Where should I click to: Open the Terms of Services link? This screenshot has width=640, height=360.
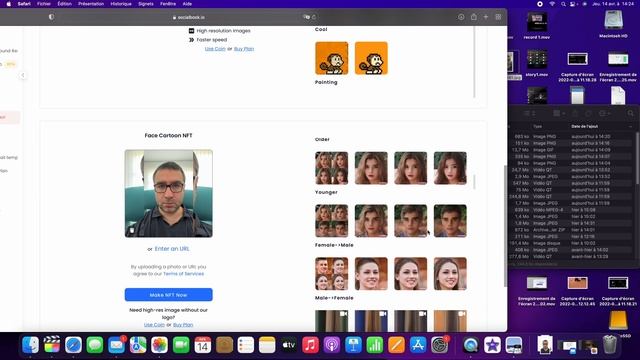coord(184,273)
